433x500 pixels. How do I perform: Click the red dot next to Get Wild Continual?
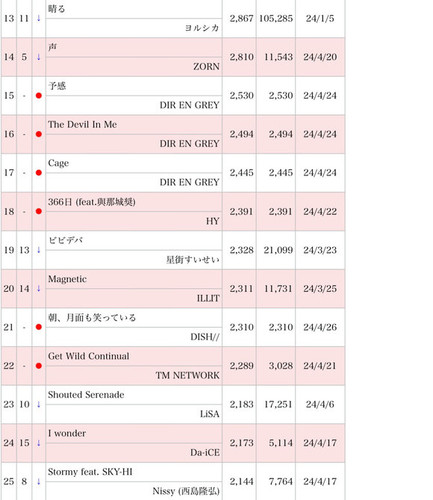pyautogui.click(x=39, y=366)
